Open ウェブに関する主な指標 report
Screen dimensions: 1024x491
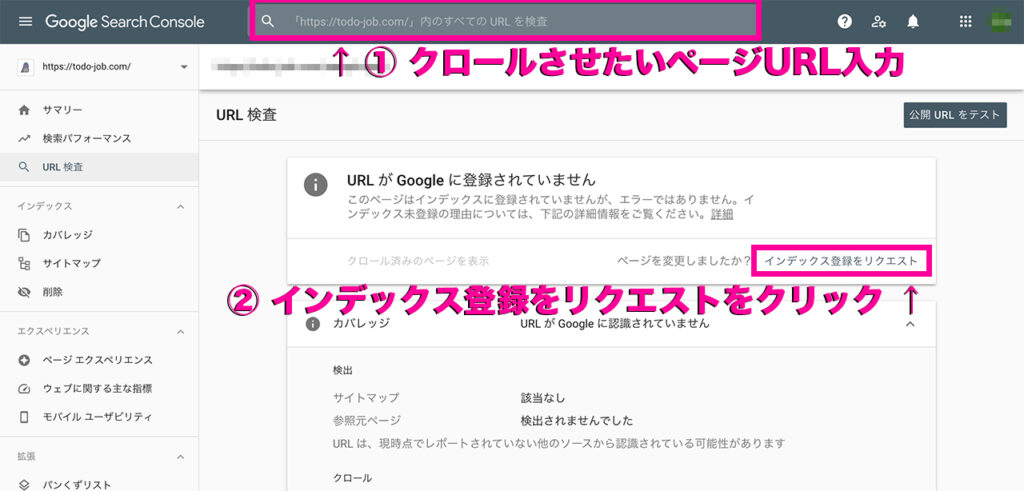(x=99, y=388)
